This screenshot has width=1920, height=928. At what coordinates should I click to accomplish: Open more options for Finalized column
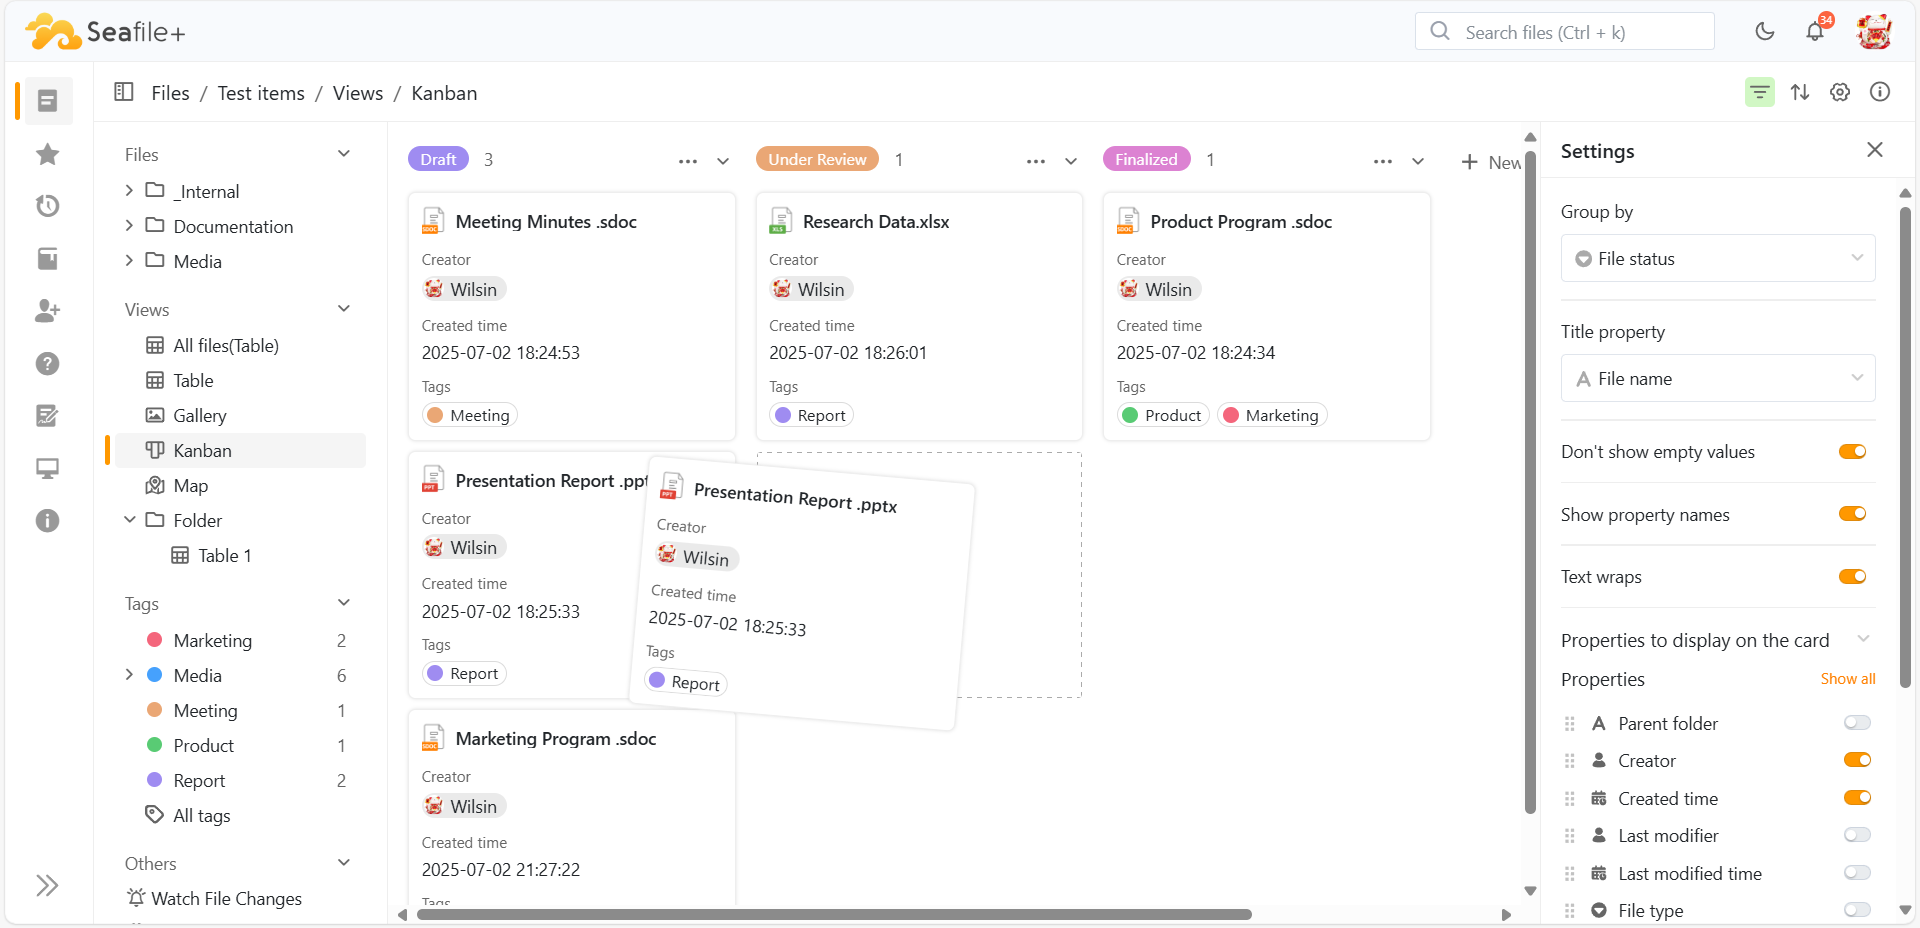click(1383, 160)
